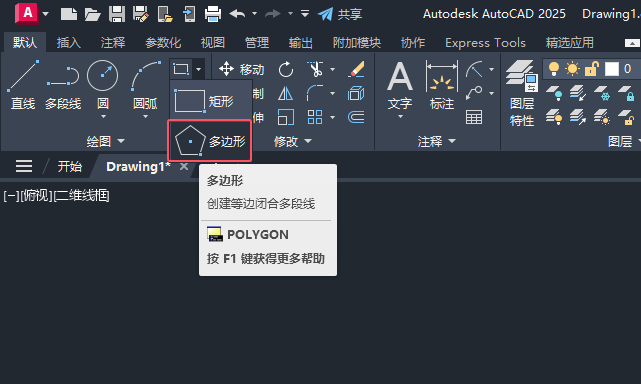Select the 圆弧 (Arc) tool
This screenshot has height=384, width=641.
click(x=146, y=85)
